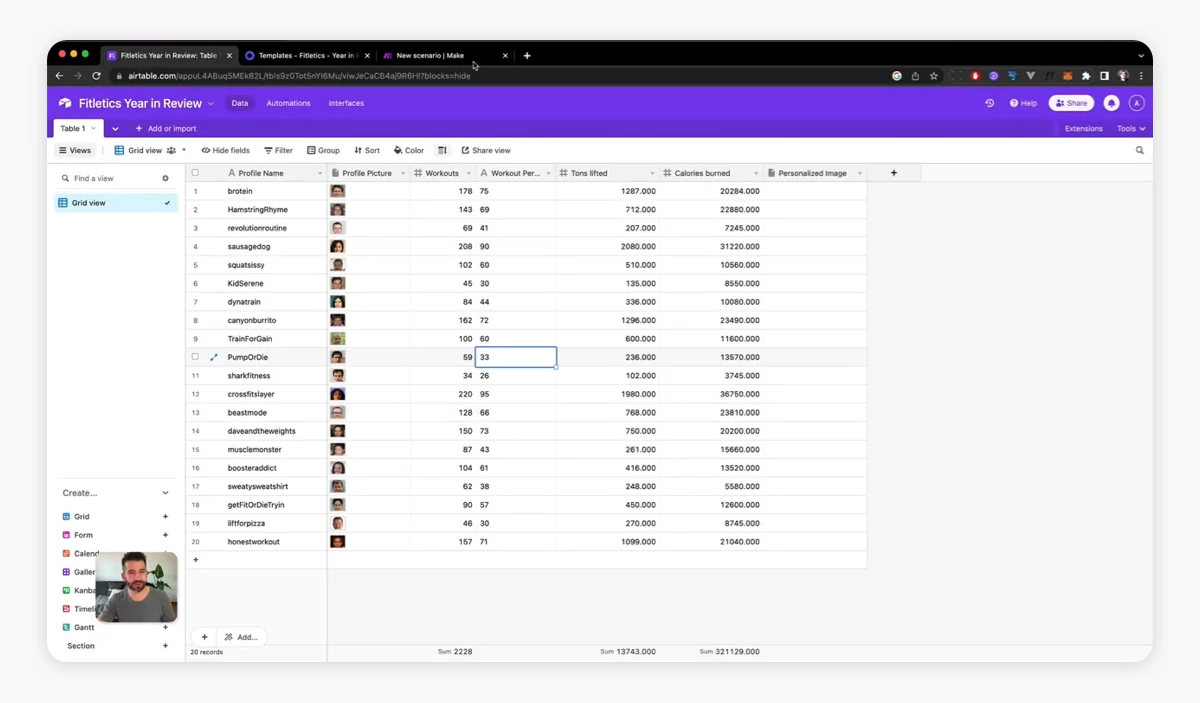
Task: Open sausagedog's profile picture thumbnail
Action: [x=338, y=247]
